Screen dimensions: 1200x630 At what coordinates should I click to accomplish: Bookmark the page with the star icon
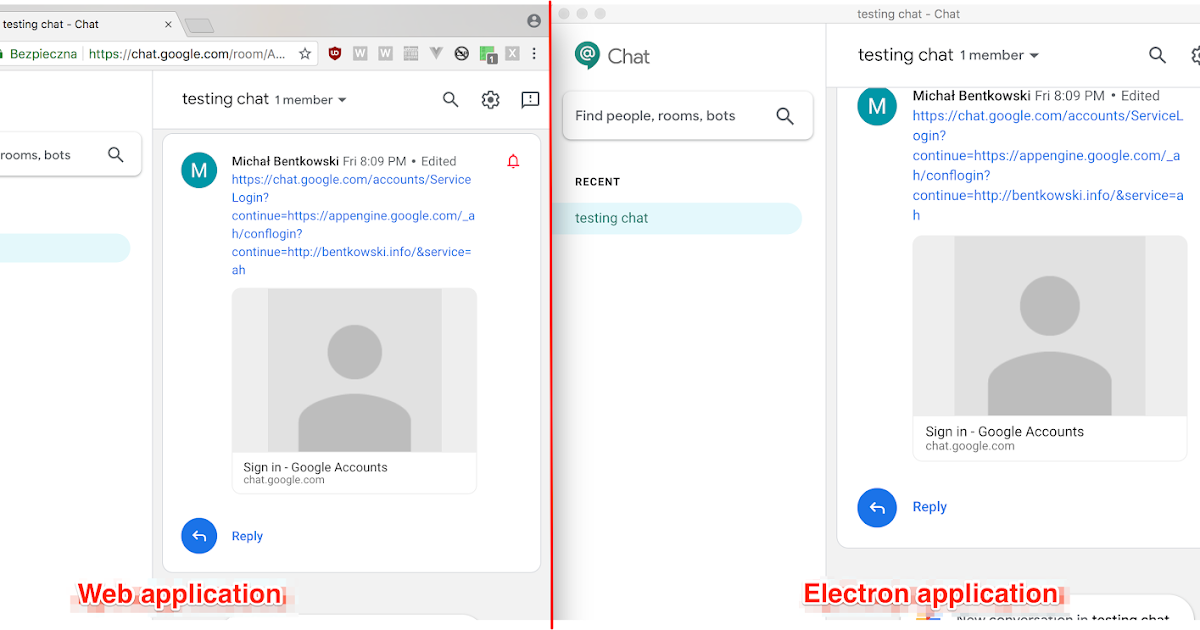[305, 54]
